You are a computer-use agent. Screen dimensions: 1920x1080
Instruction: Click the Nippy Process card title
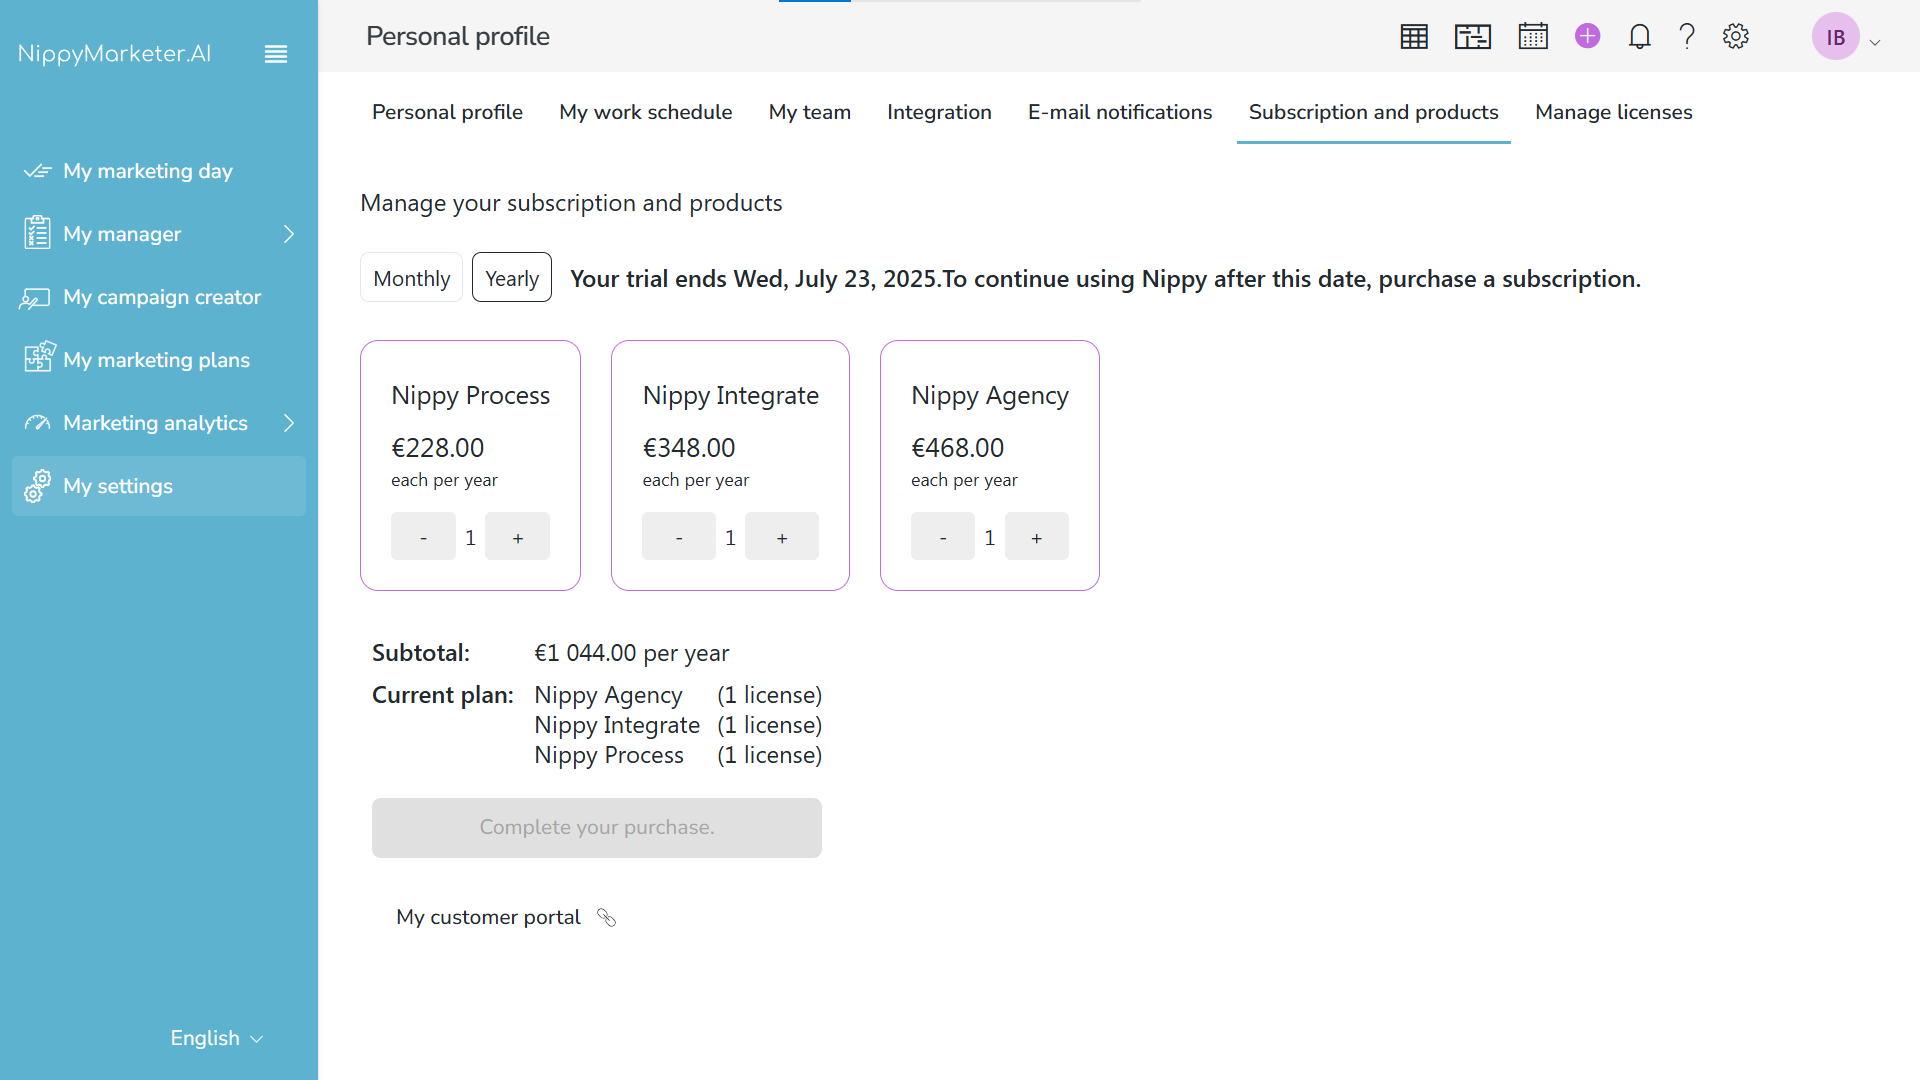click(x=471, y=396)
